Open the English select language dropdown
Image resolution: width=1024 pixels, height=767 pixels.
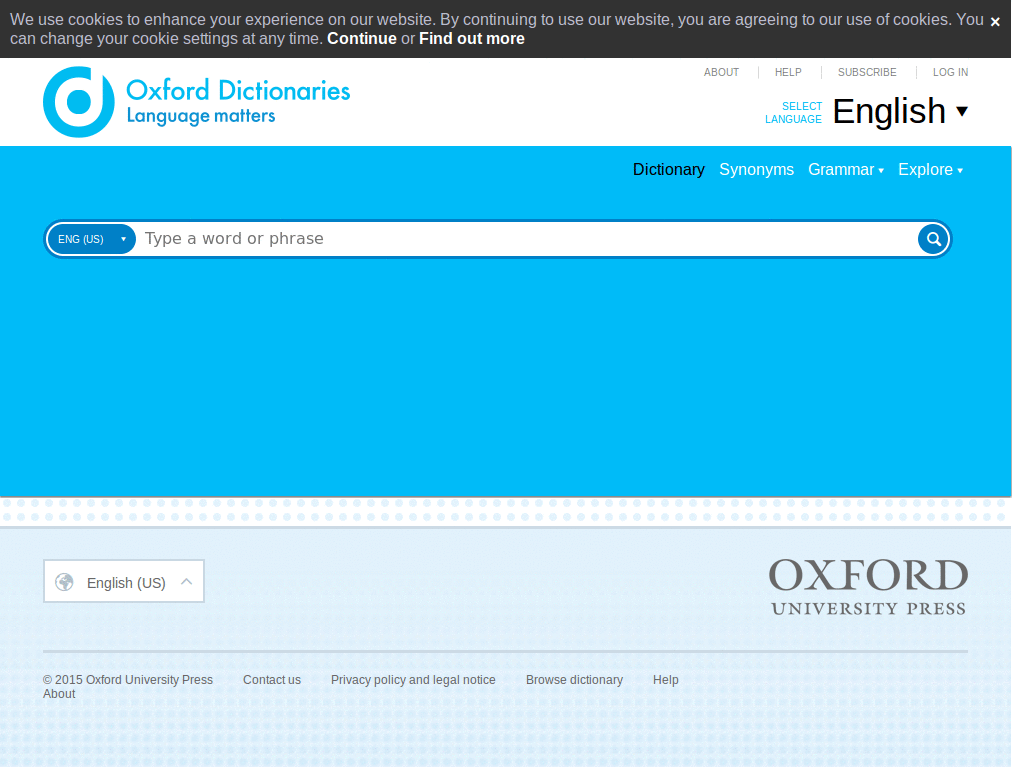click(x=900, y=111)
